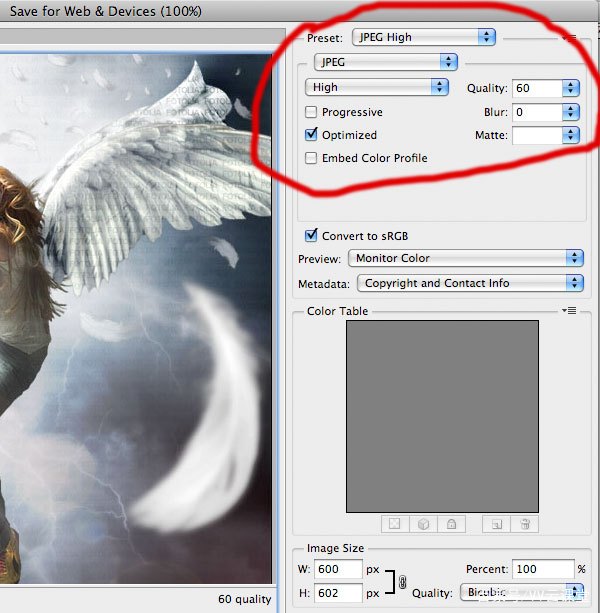The height and width of the screenshot is (613, 600).
Task: Open the Matte color dropdown arrow
Action: point(571,135)
